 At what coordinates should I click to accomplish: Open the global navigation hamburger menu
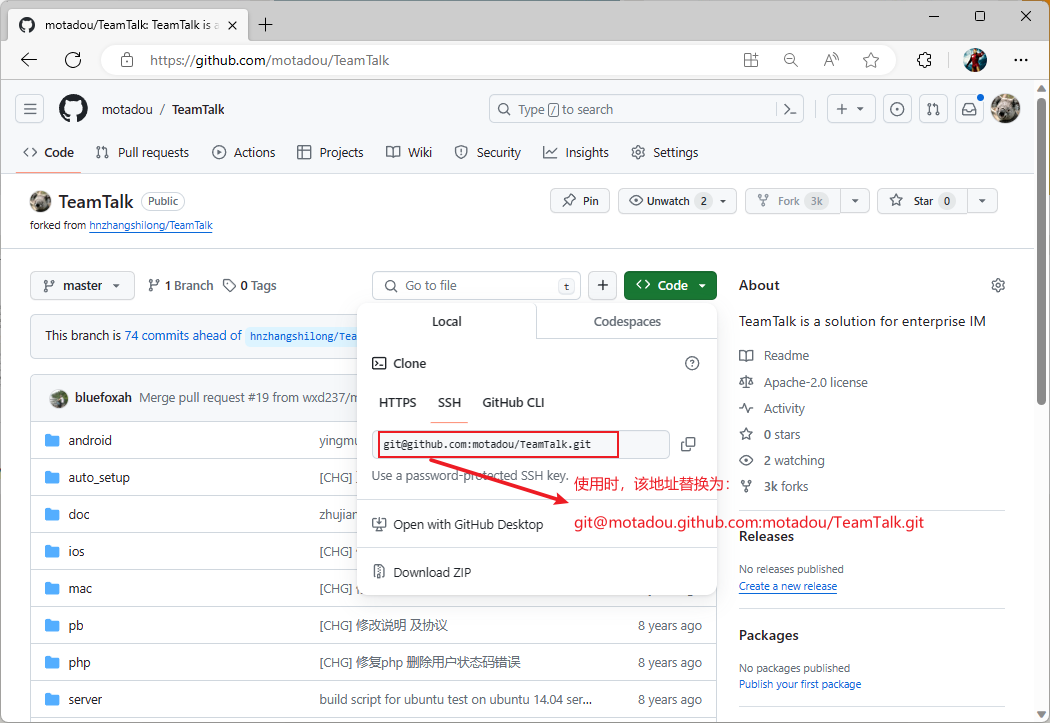[30, 110]
